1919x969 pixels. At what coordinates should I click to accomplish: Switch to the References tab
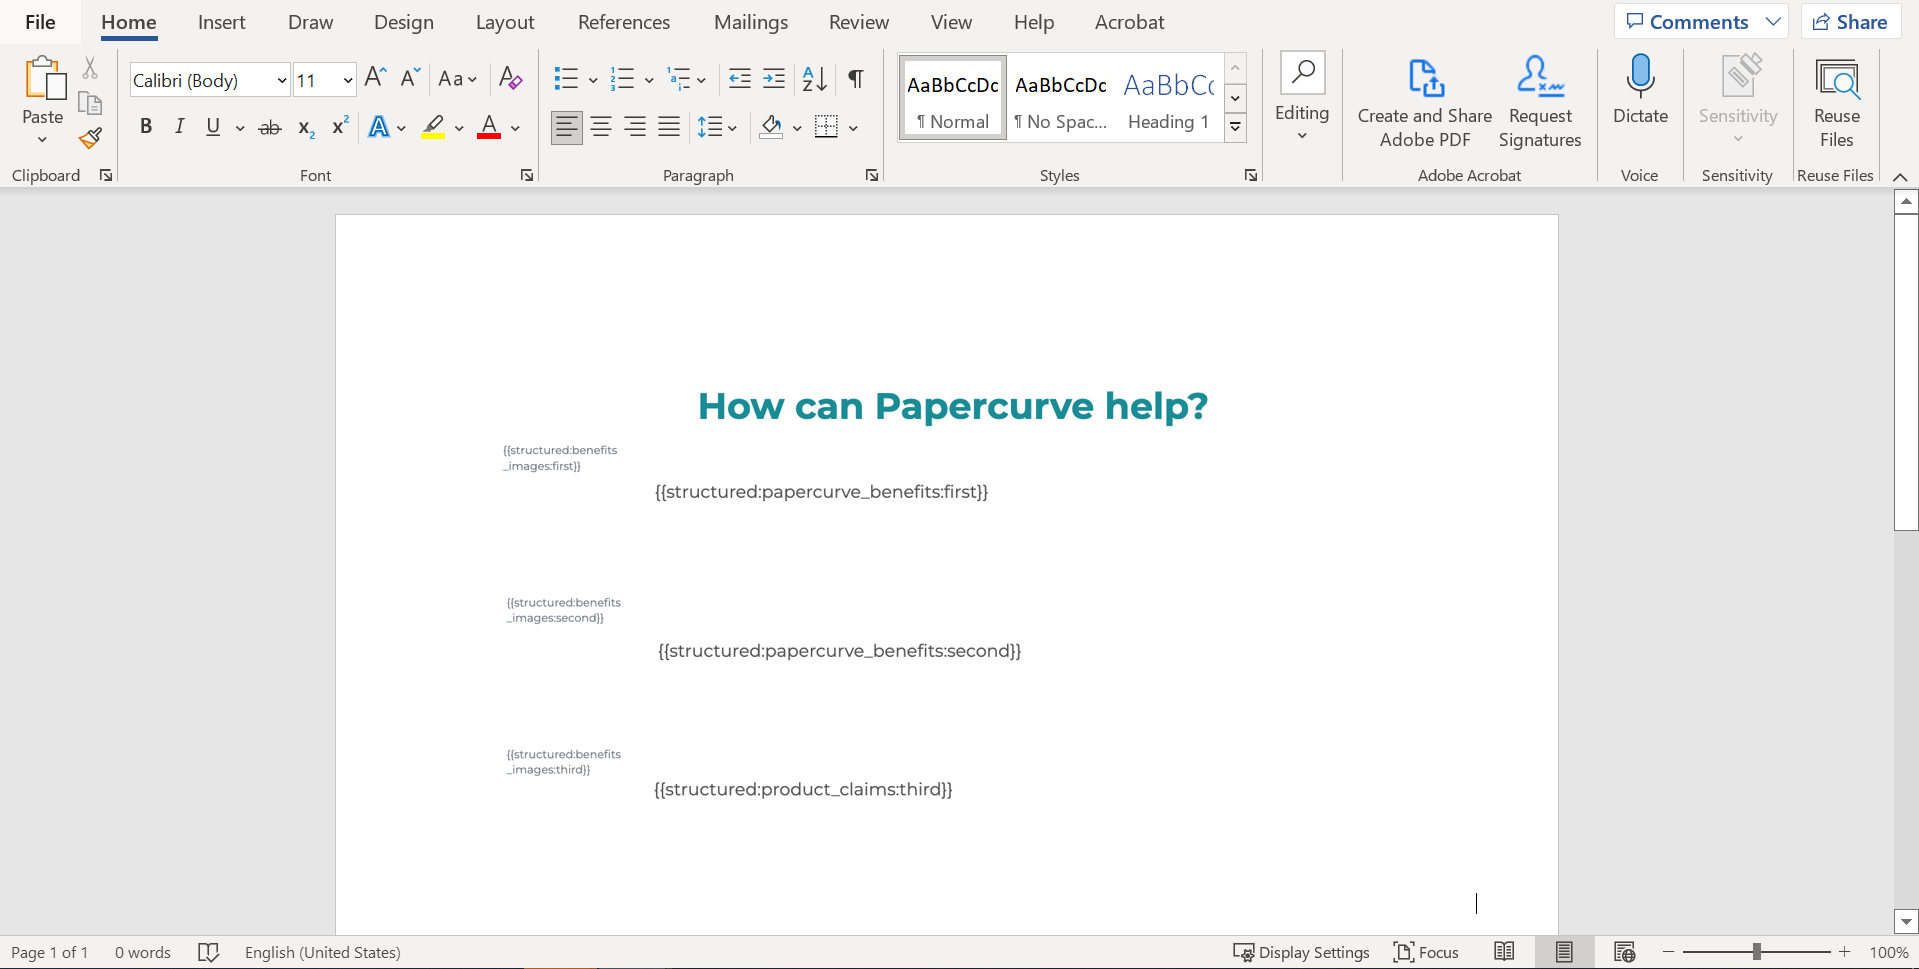(x=624, y=21)
